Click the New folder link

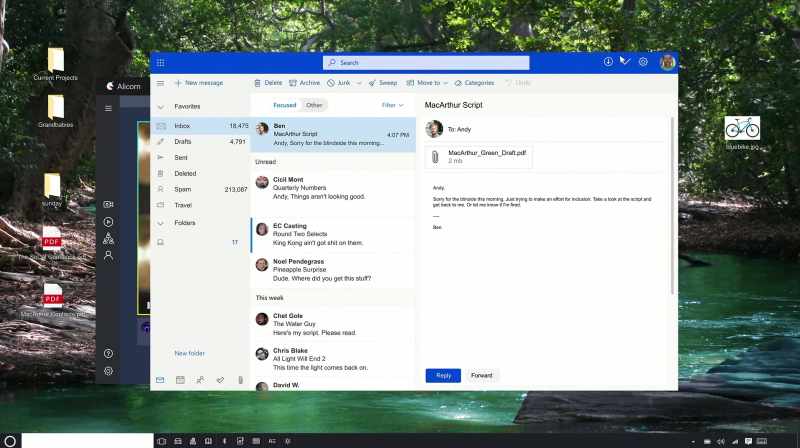(189, 353)
